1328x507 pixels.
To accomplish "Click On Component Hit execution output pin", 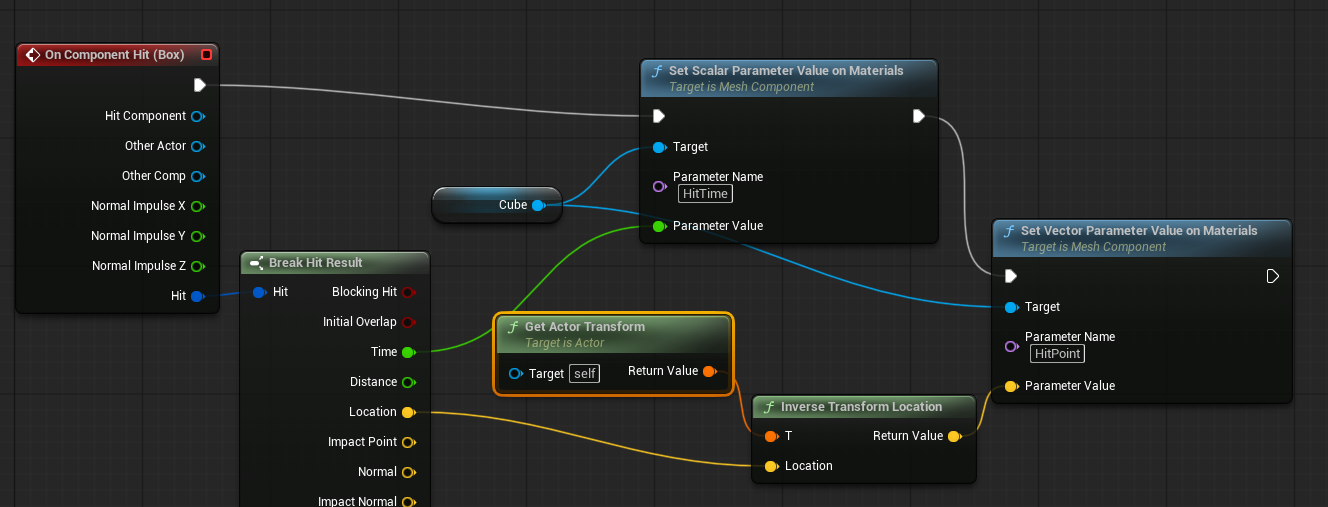I will click(200, 85).
